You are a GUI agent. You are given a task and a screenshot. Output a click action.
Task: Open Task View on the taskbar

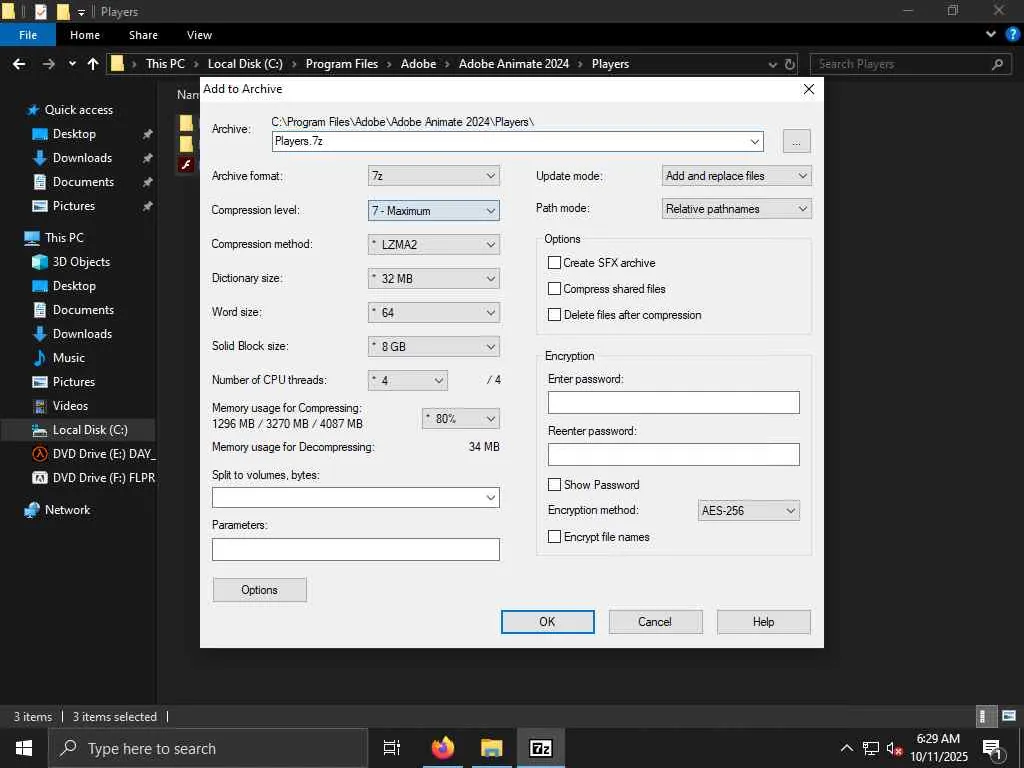[392, 748]
